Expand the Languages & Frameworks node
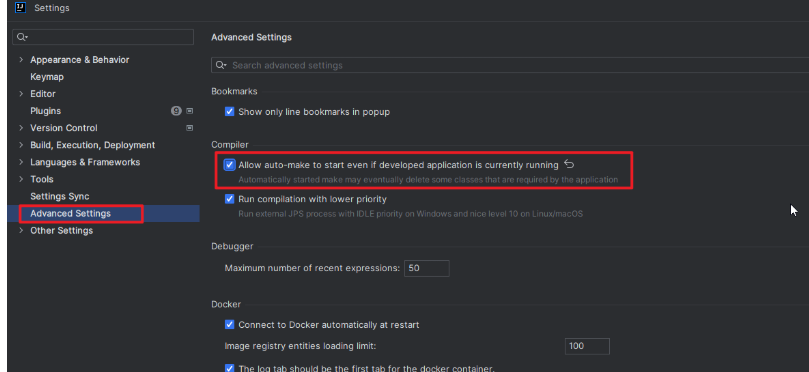 [21, 162]
